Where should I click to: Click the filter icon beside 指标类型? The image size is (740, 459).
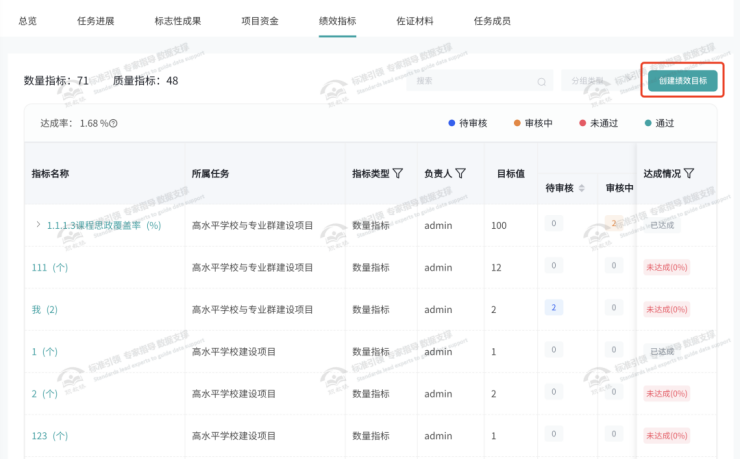(x=398, y=174)
